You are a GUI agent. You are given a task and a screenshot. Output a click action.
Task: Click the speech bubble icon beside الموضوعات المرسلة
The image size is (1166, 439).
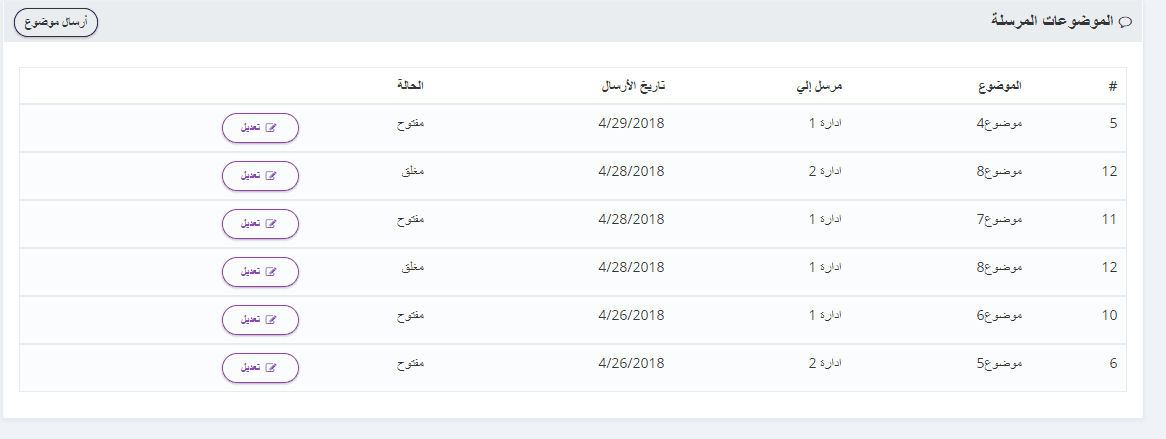1125,22
